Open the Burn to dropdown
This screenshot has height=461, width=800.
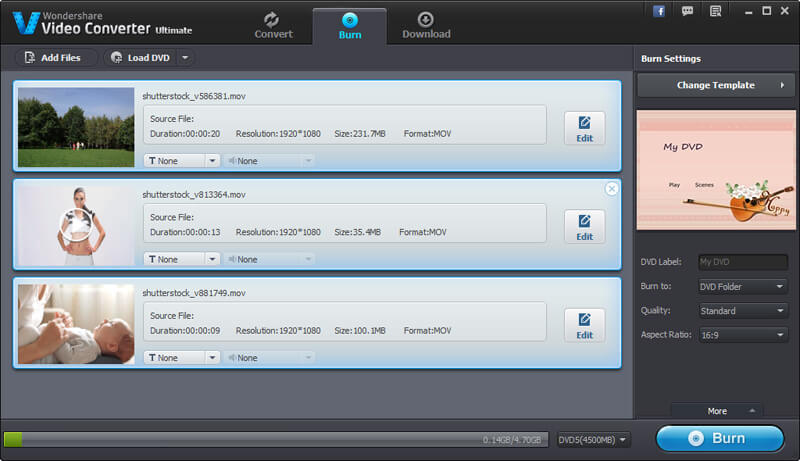(x=743, y=286)
